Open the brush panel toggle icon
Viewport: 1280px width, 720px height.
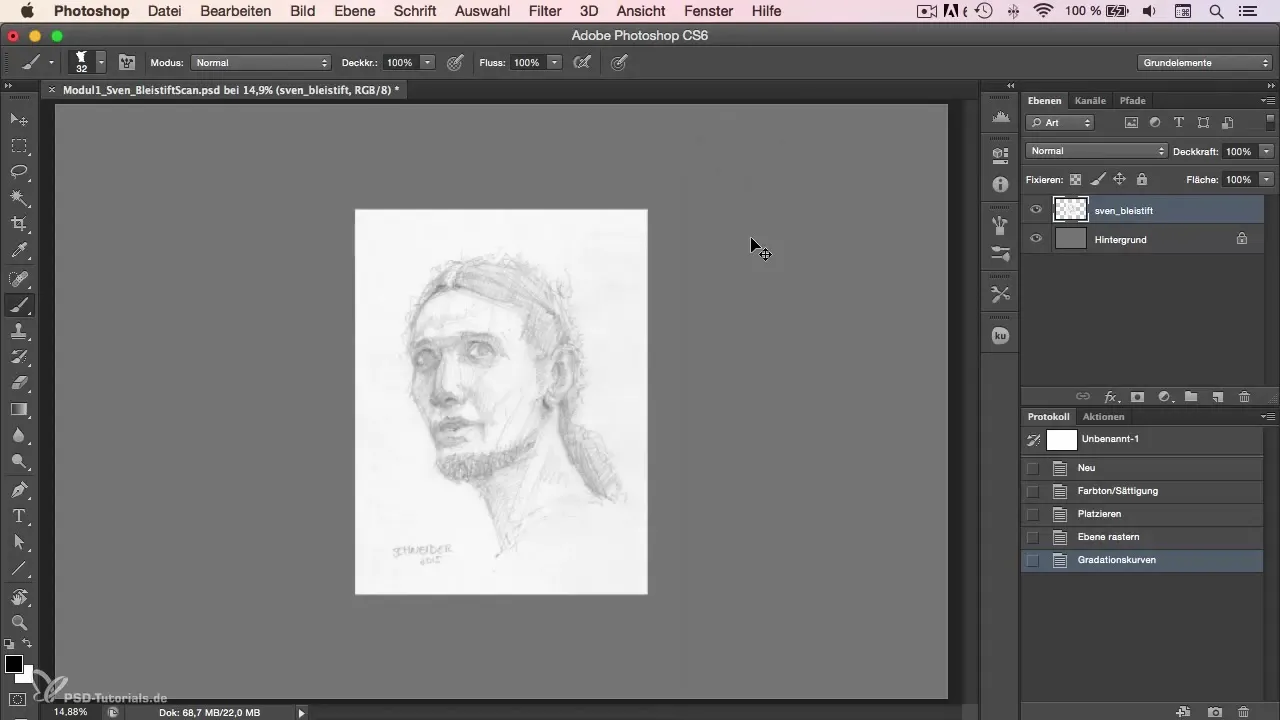(x=127, y=62)
